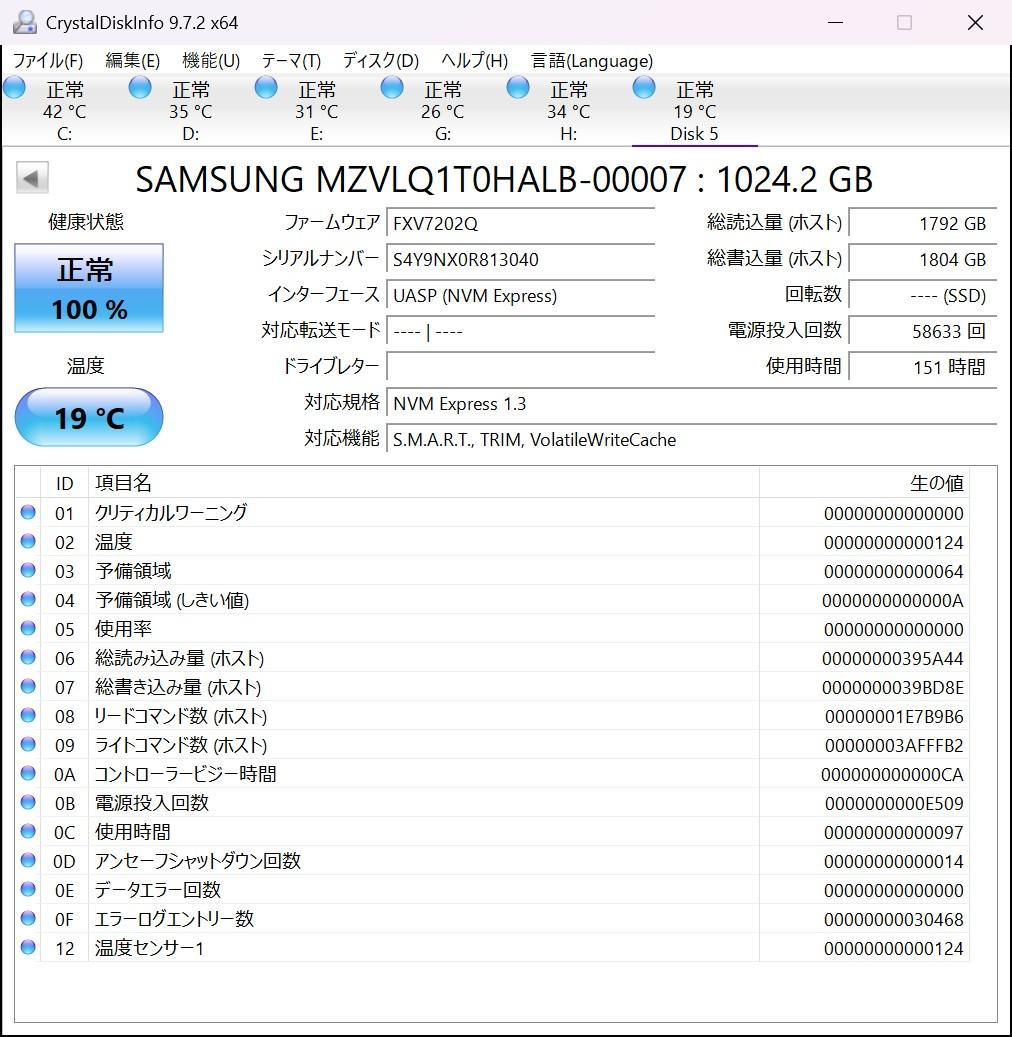This screenshot has height=1037, width=1012.
Task: Open the ディスク(D) menu
Action: pos(379,61)
